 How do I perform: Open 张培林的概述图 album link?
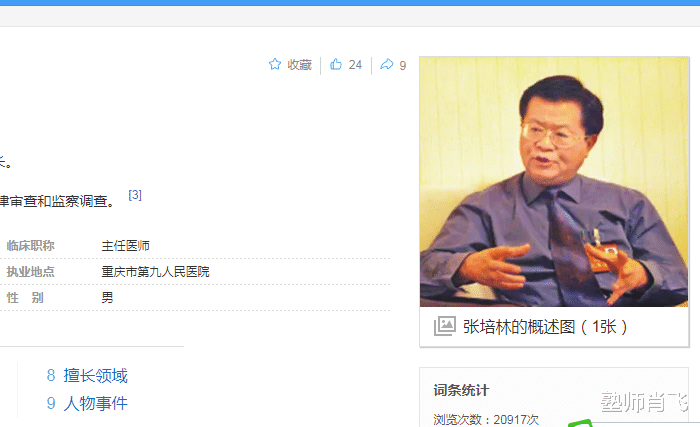pos(545,327)
